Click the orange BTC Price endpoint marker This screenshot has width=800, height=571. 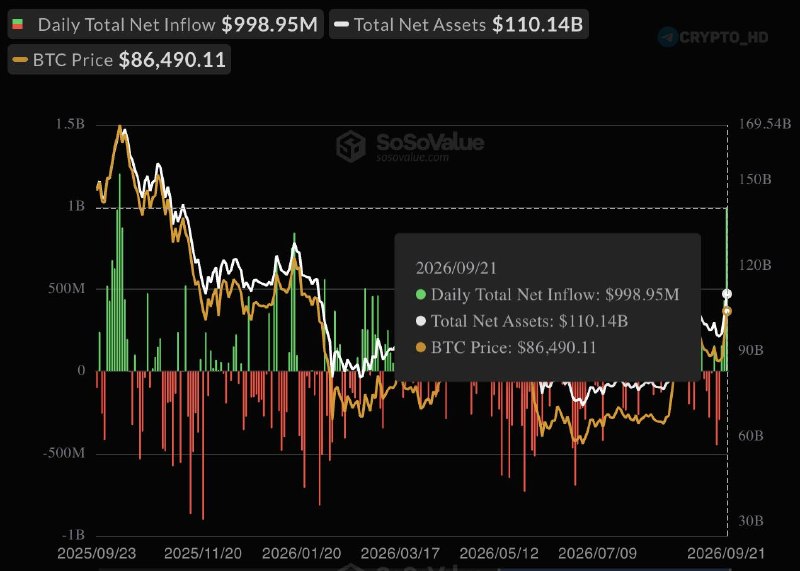tap(727, 311)
